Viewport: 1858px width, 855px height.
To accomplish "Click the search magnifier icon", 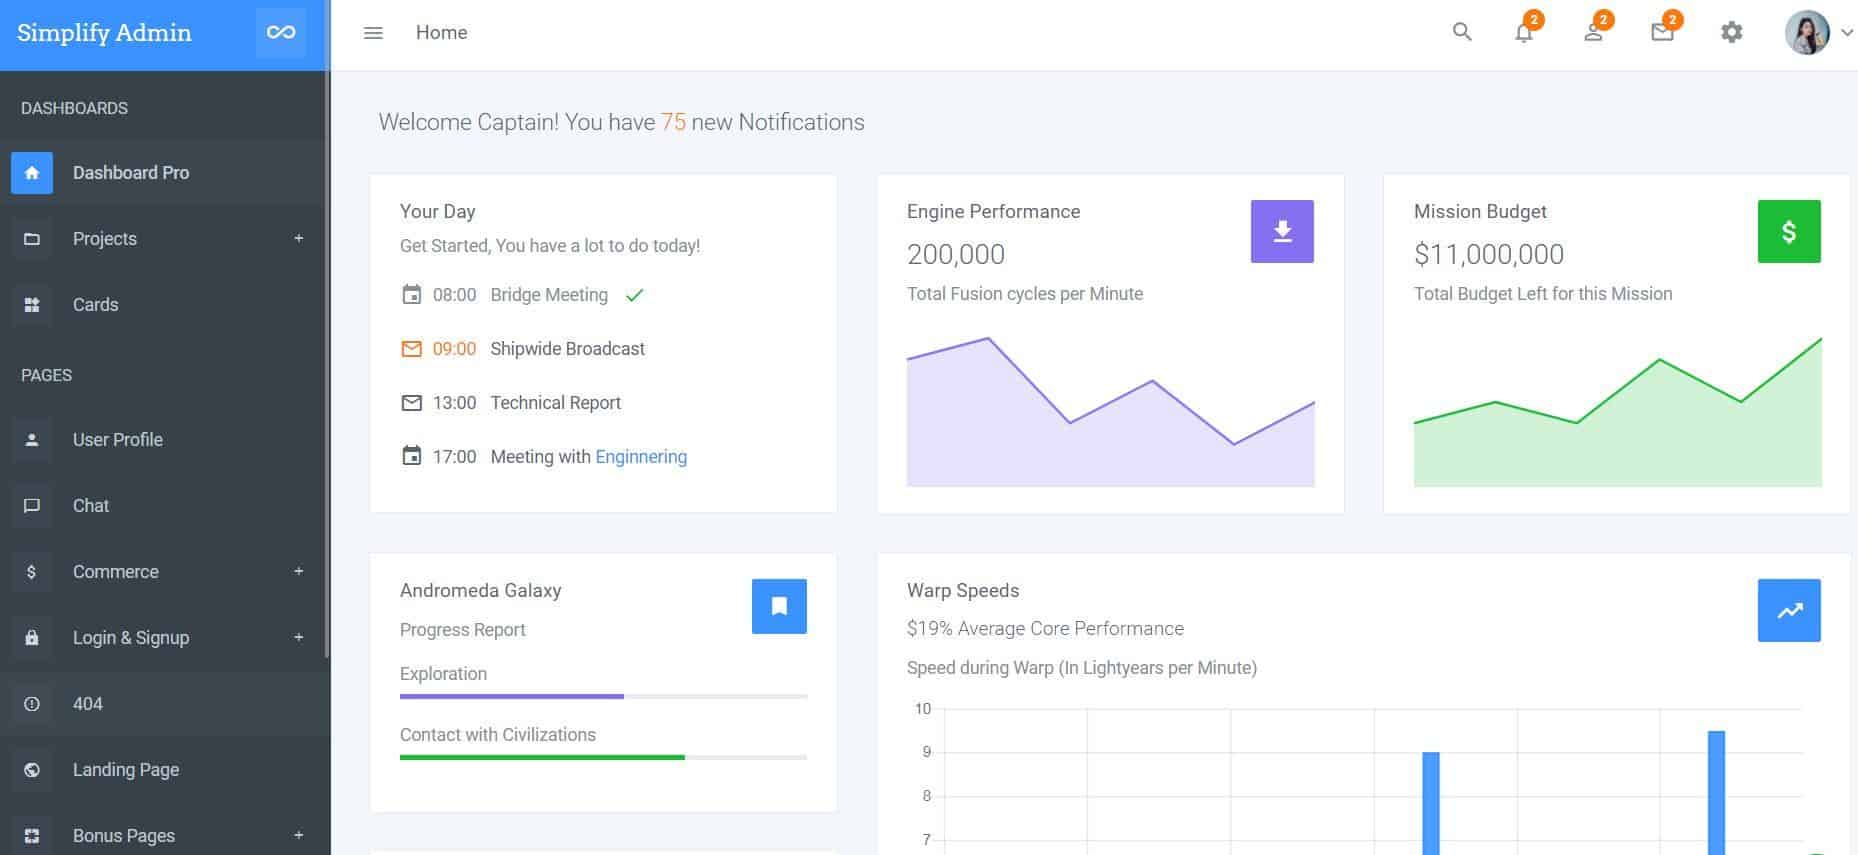I will 1462,32.
